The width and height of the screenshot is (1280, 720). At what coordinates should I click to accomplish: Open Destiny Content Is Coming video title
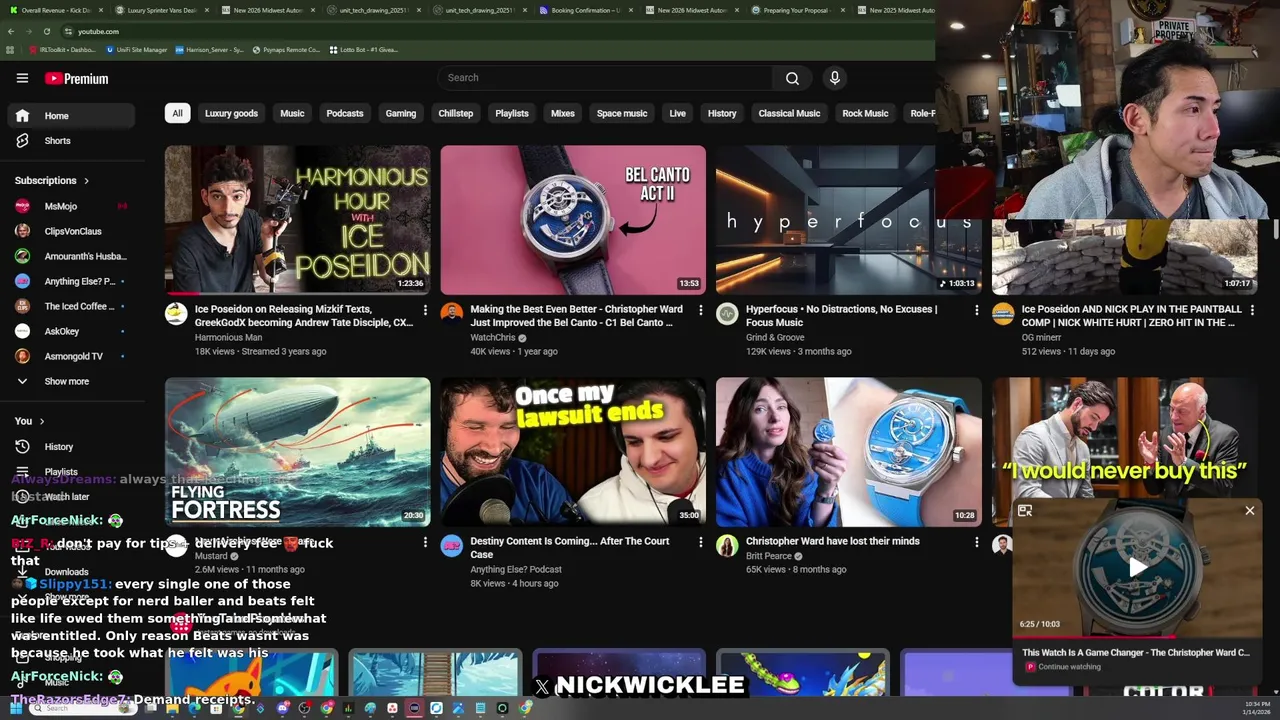click(570, 548)
